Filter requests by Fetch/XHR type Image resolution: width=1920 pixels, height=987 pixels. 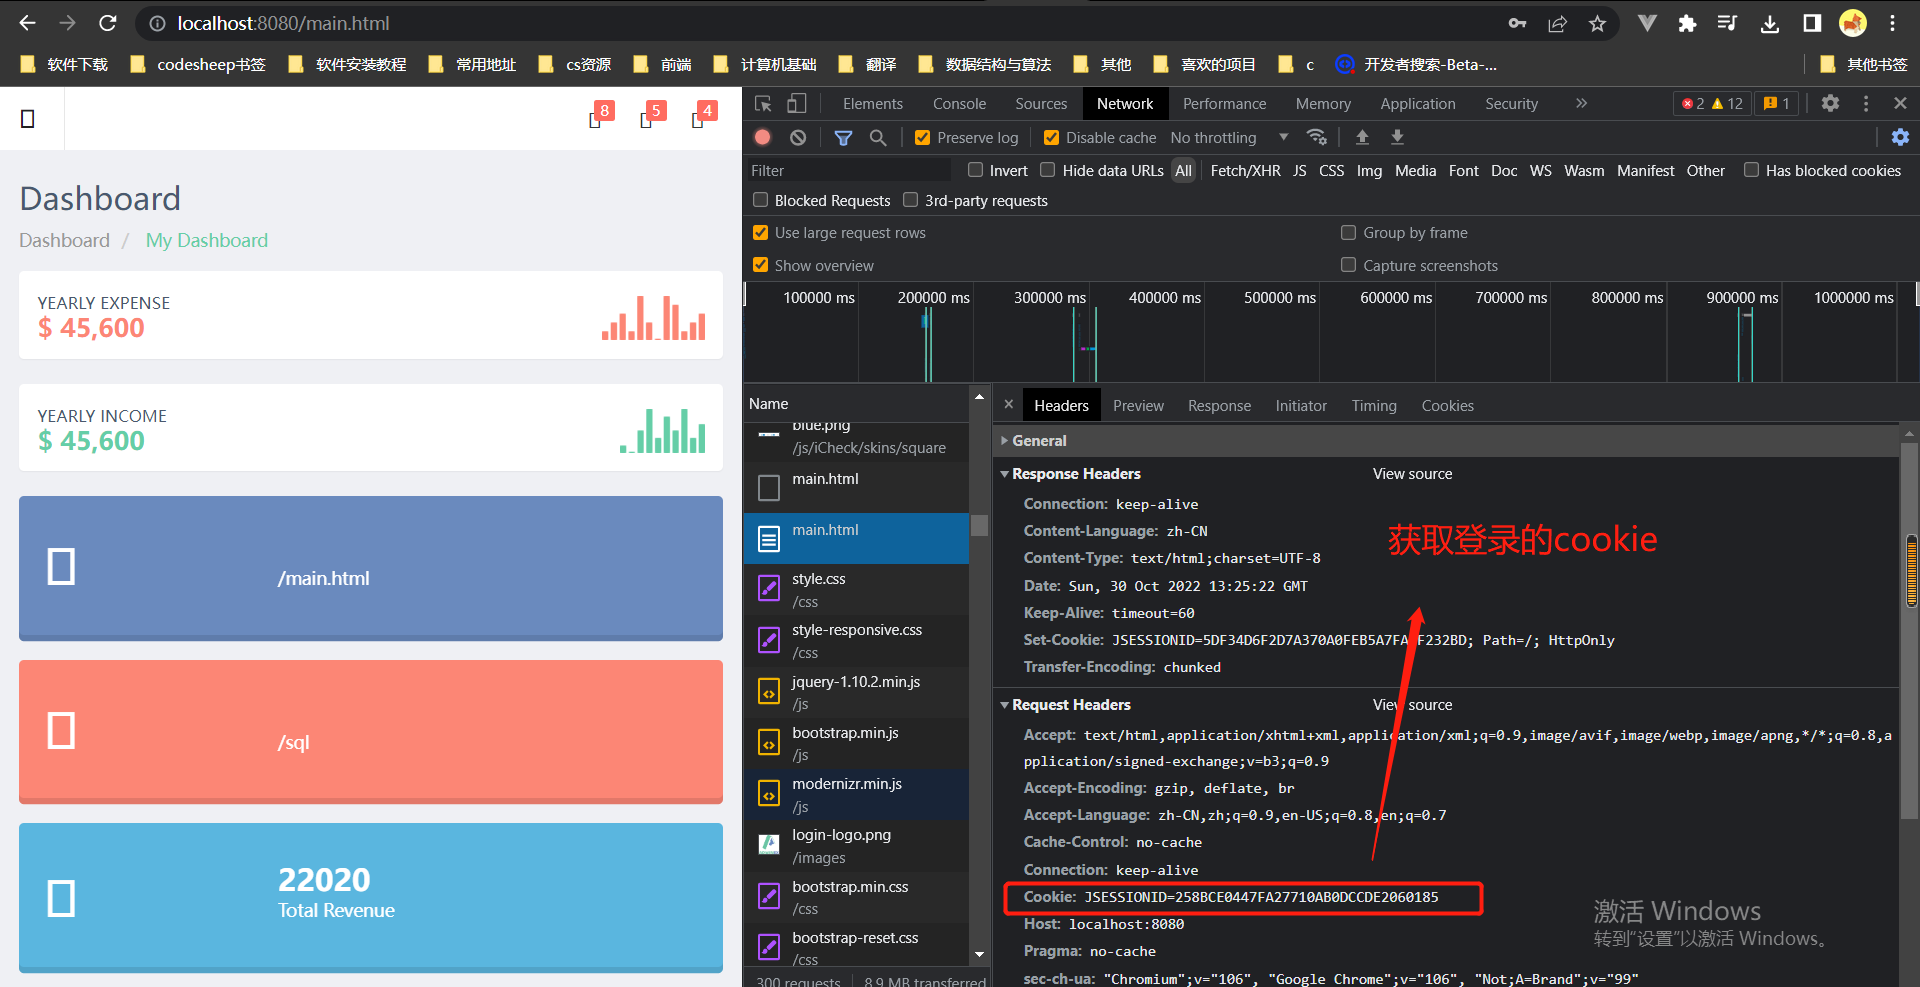(1245, 170)
